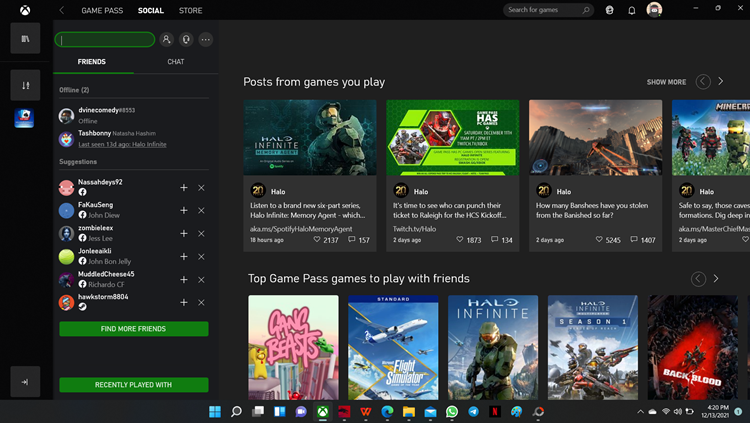
Task: Add hawkstorm8804 as friend
Action: pyautogui.click(x=184, y=302)
